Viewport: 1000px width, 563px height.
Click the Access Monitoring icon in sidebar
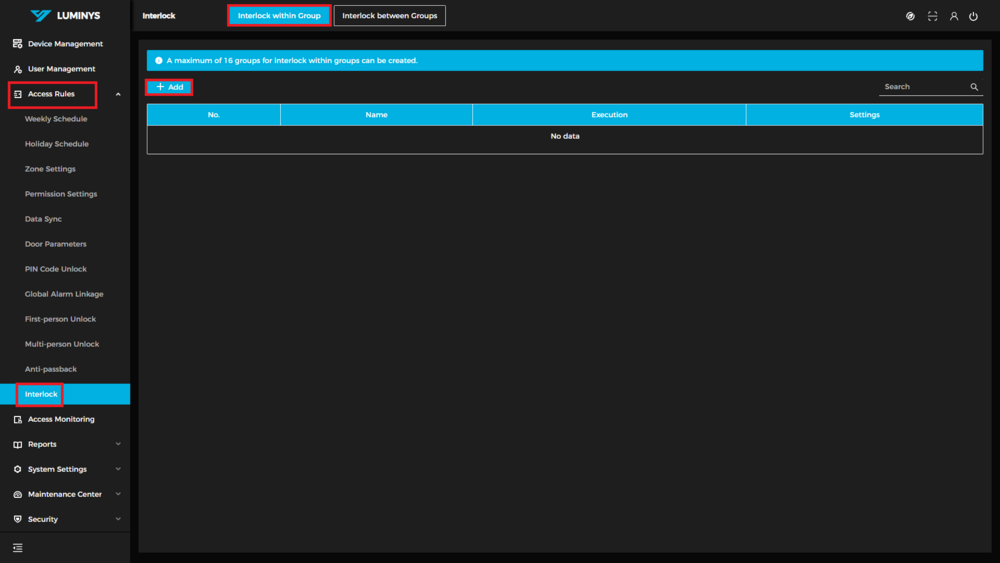click(x=17, y=419)
